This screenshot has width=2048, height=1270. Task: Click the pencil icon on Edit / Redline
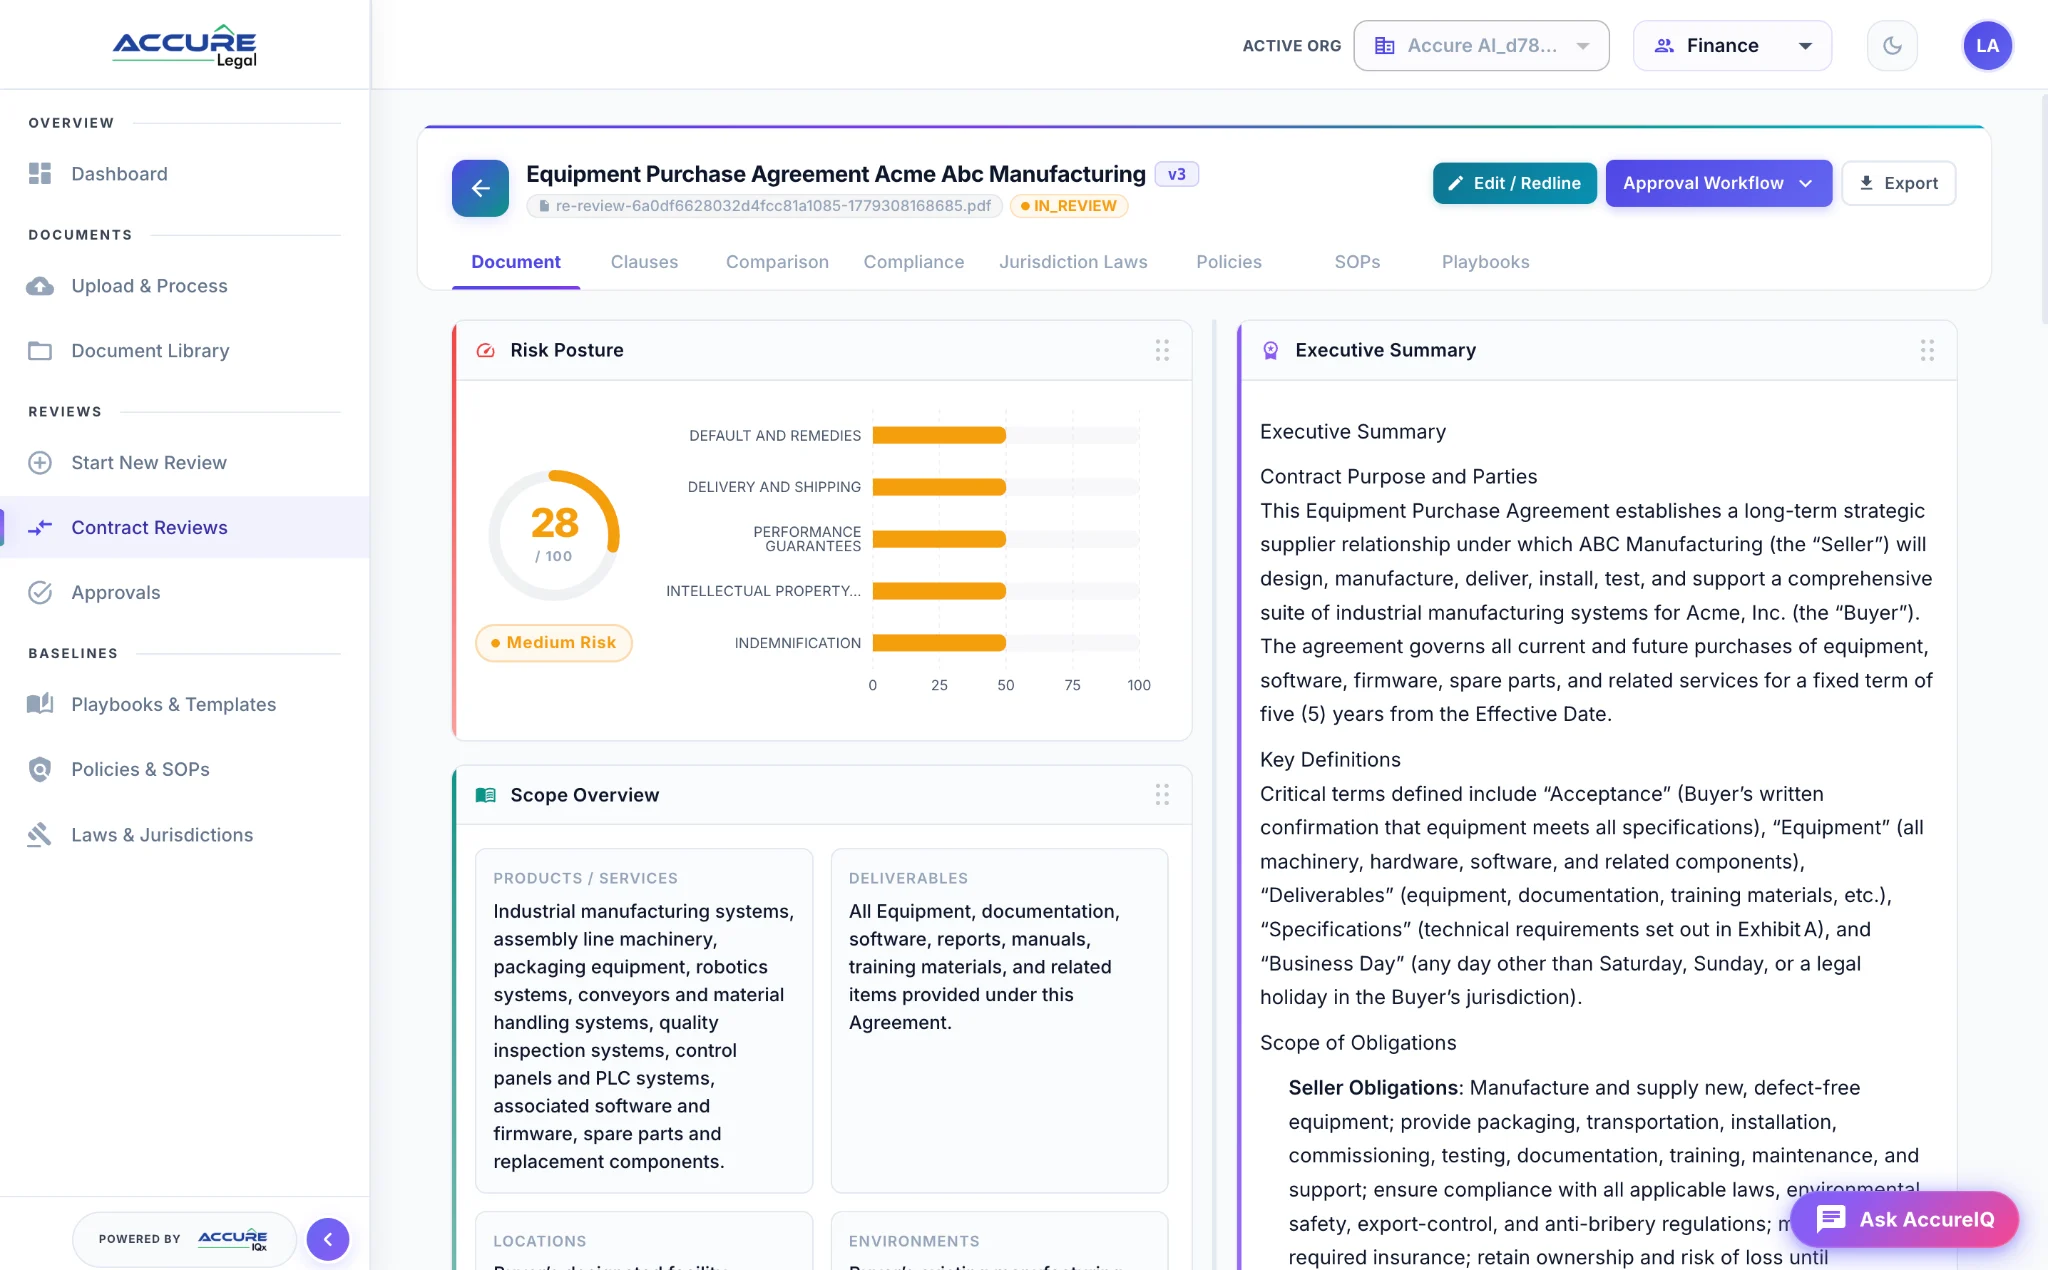point(1456,183)
